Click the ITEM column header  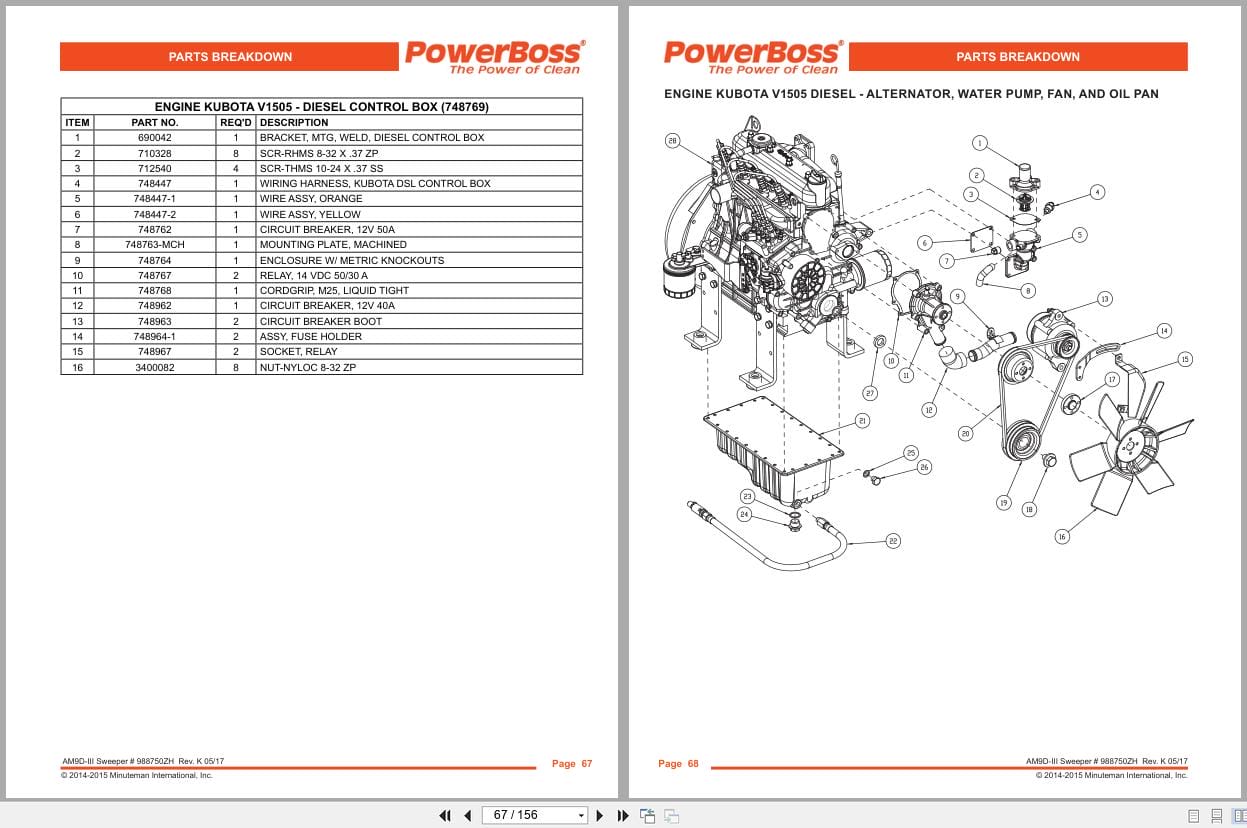(77, 122)
